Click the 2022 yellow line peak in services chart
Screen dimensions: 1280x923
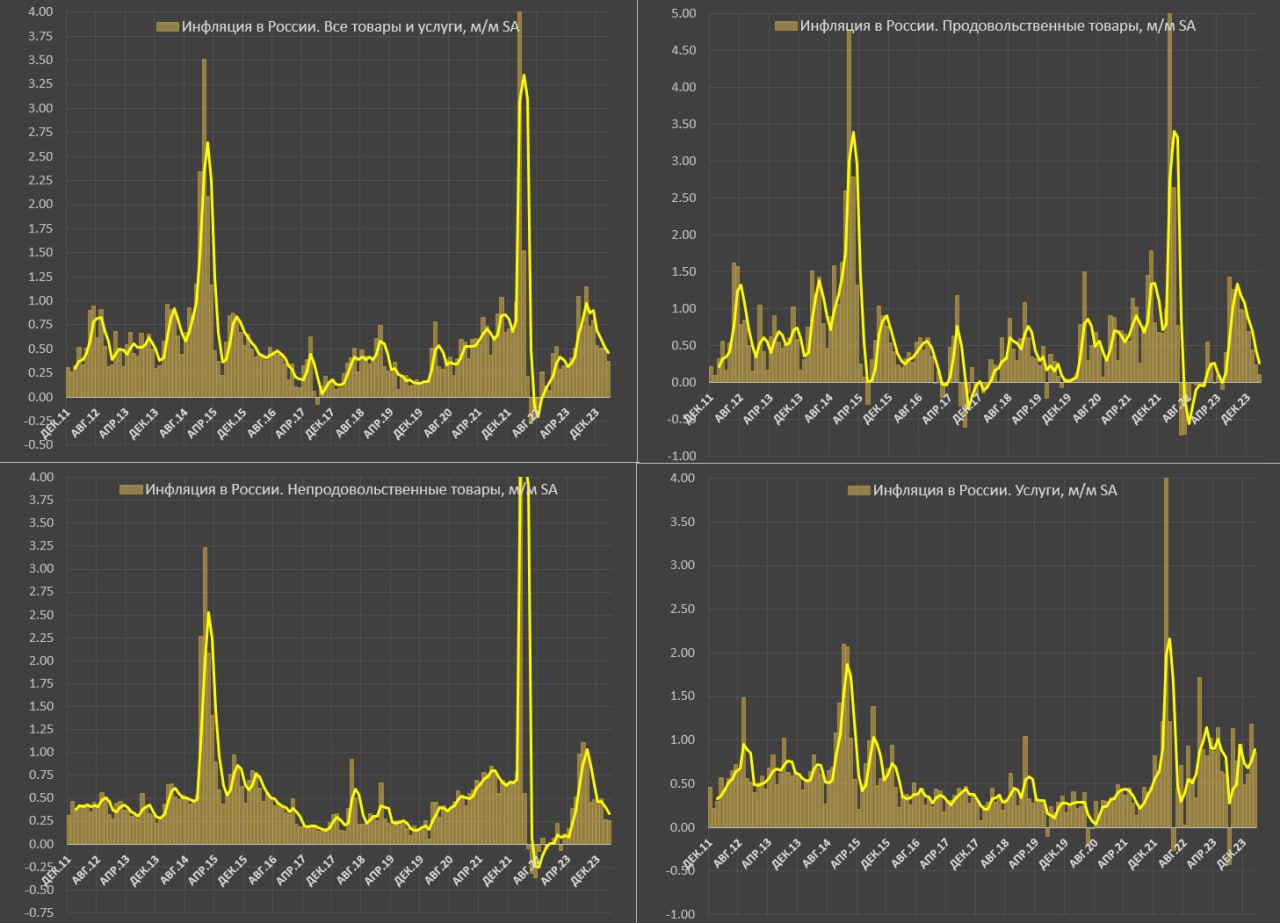[1169, 639]
